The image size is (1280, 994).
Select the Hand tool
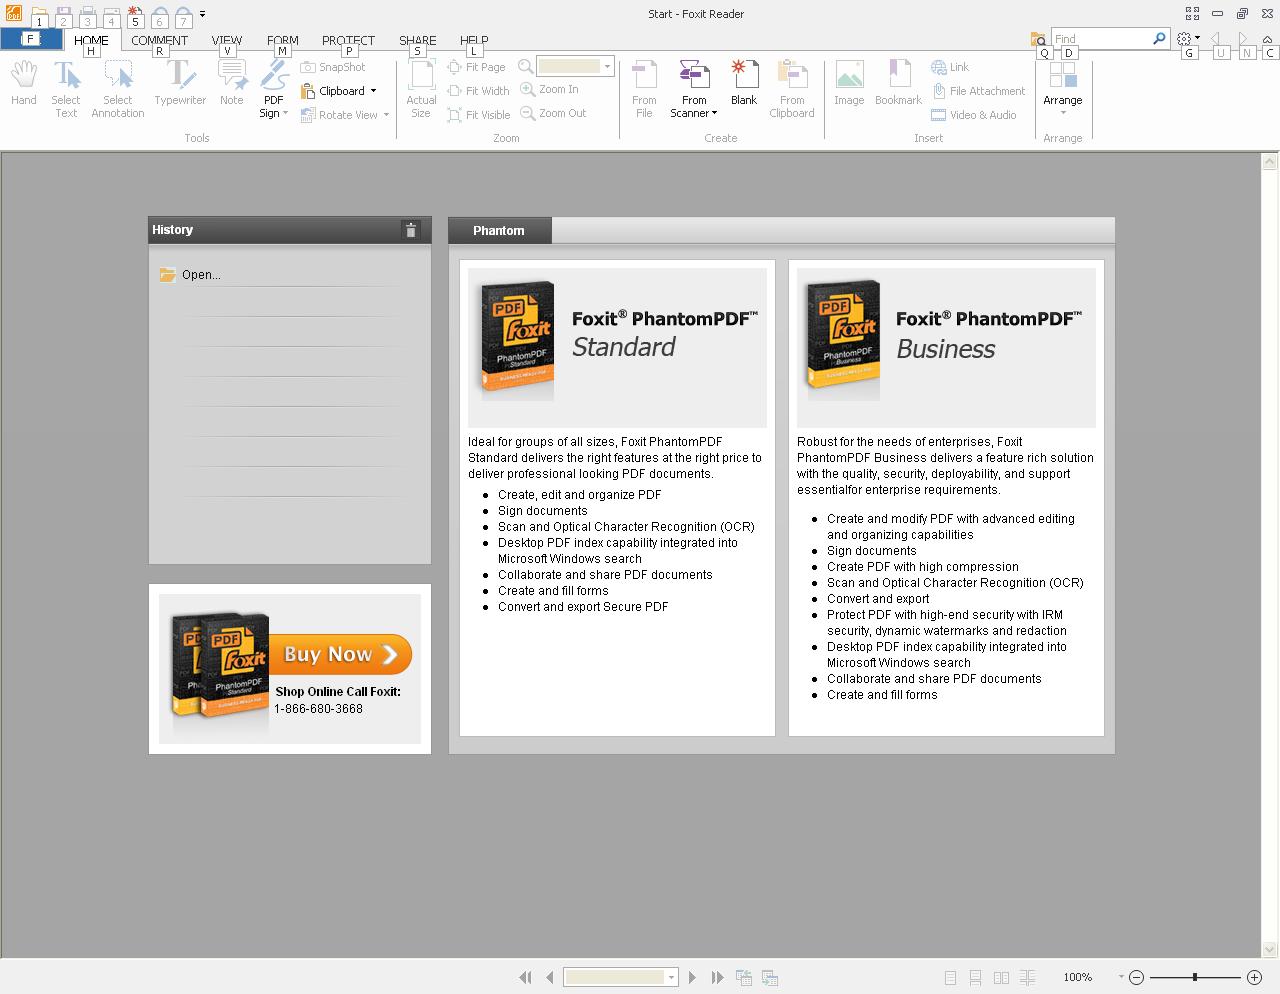(x=24, y=83)
